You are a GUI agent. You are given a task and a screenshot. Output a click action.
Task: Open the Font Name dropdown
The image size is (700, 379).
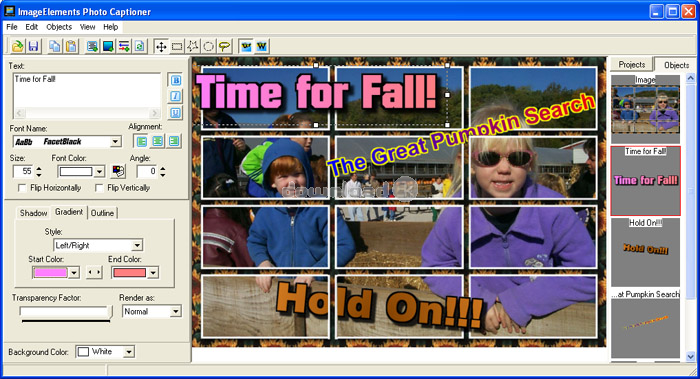pyautogui.click(x=115, y=142)
